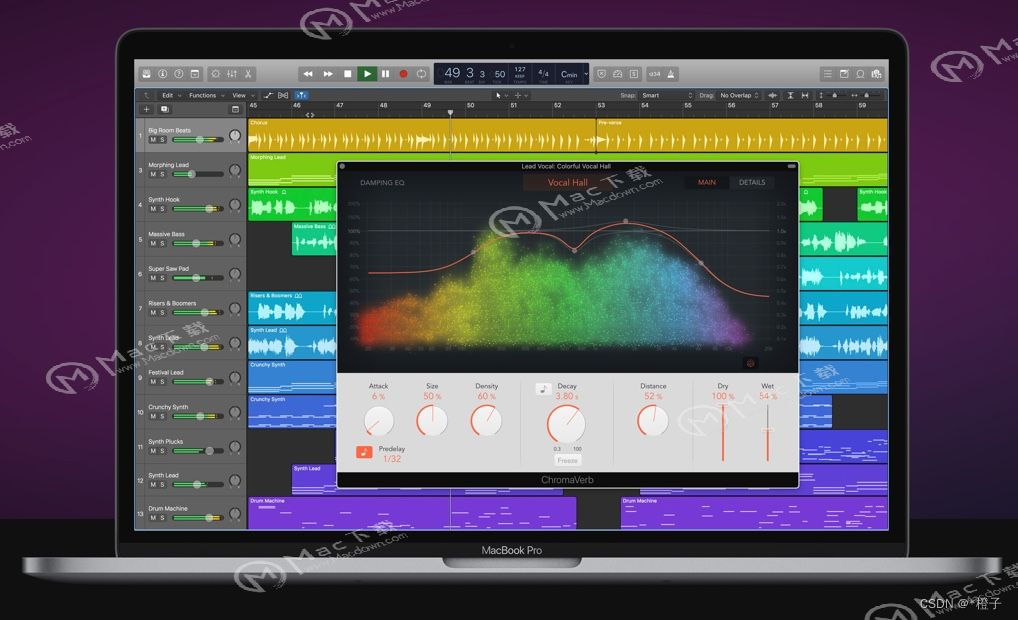The width and height of the screenshot is (1018, 620).
Task: Start playback with green Play button
Action: (367, 74)
